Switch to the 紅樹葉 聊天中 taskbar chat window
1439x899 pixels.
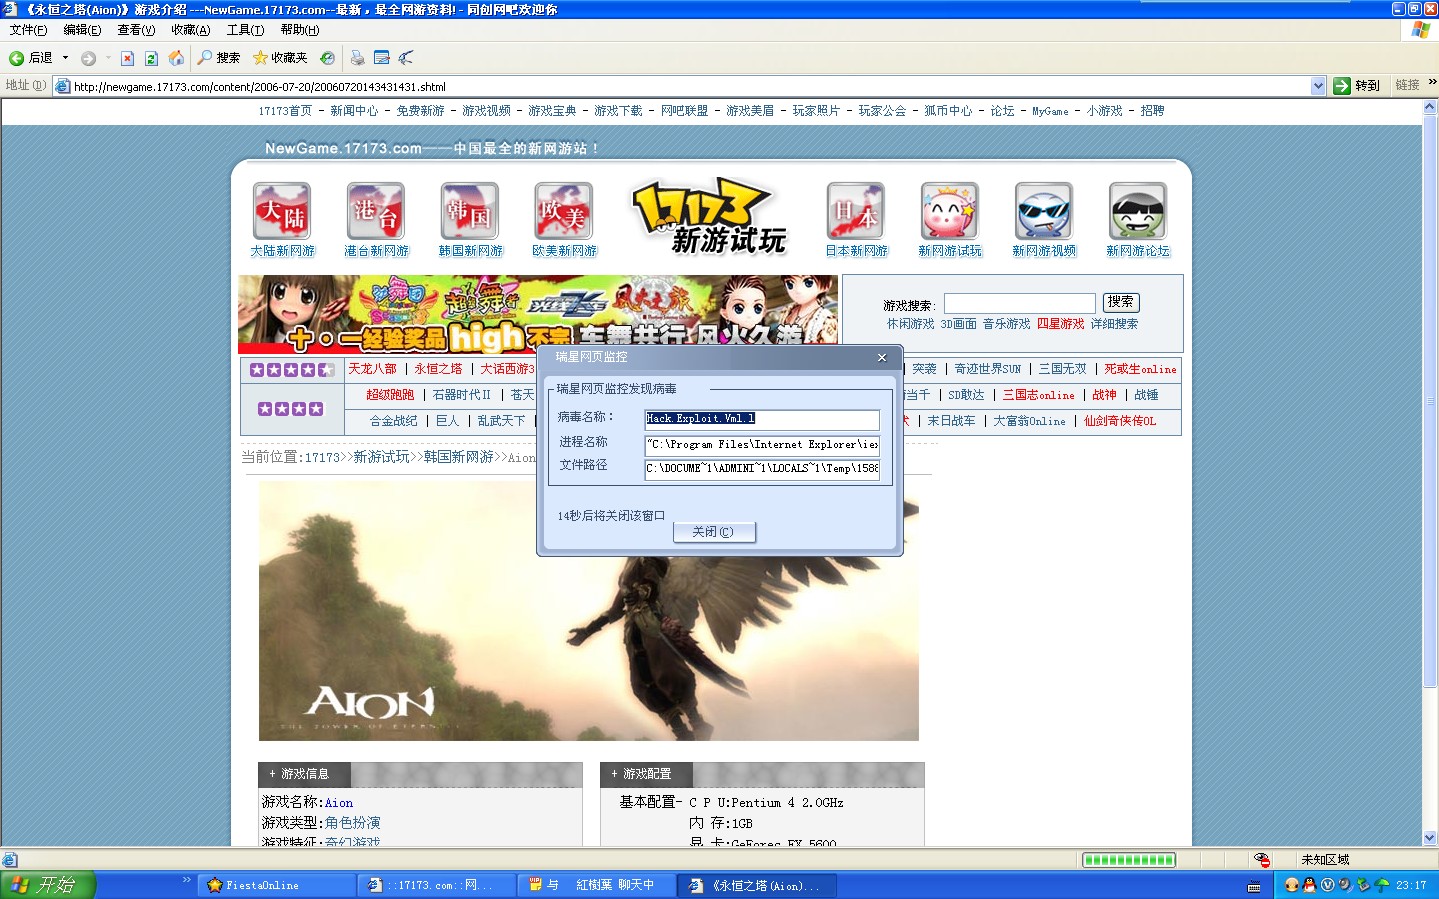pyautogui.click(x=599, y=885)
